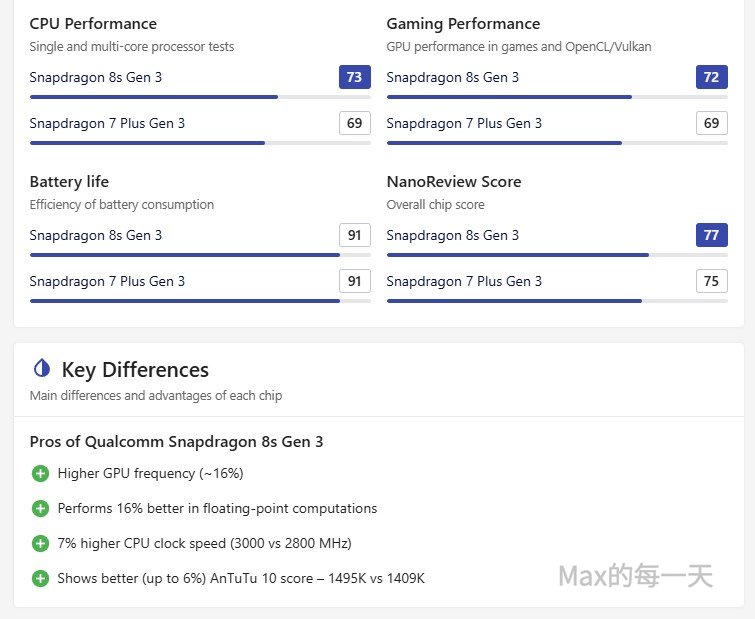The width and height of the screenshot is (755, 619).
Task: Click Pros of Qualcomm Snapdragon 8s Gen 3 heading
Action: tap(176, 442)
